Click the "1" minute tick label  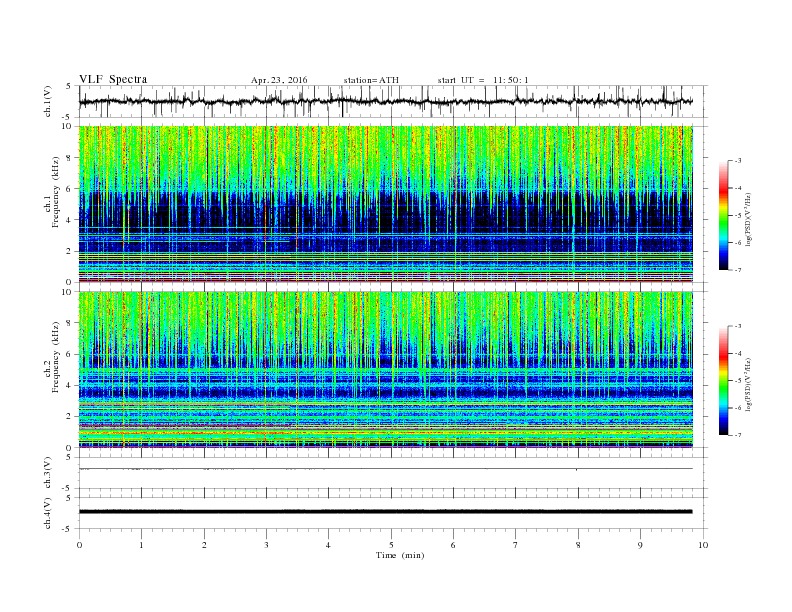pos(141,545)
